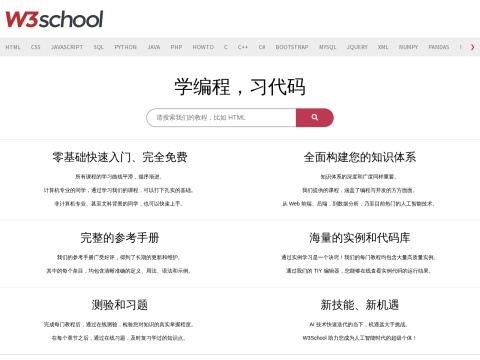
Task: Select XML in the nav bar
Action: [383, 47]
